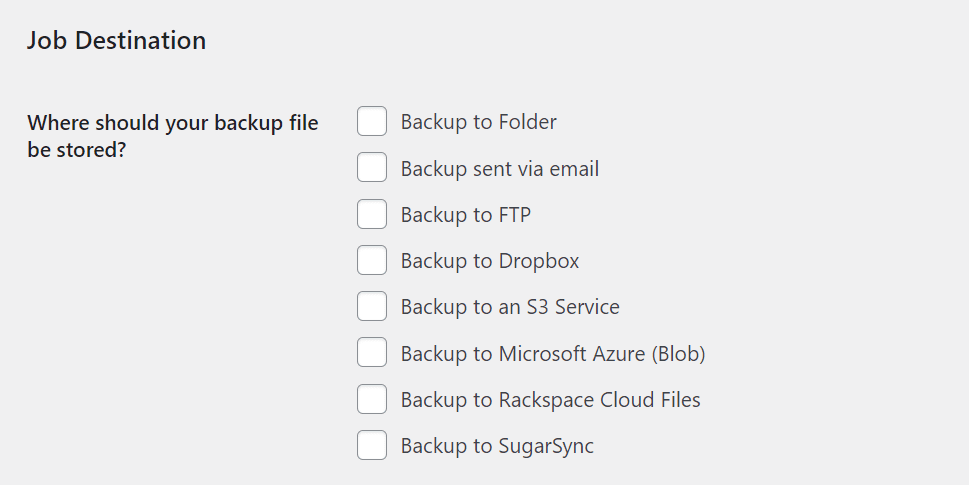Tick the Backup to SugarSync checkbox
This screenshot has width=969, height=485.
pyautogui.click(x=372, y=445)
